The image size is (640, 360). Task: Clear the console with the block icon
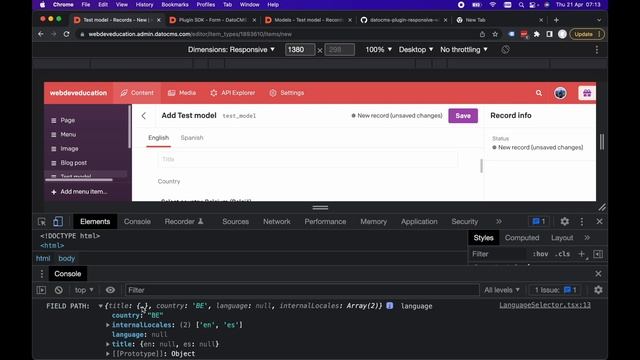[x=59, y=290]
